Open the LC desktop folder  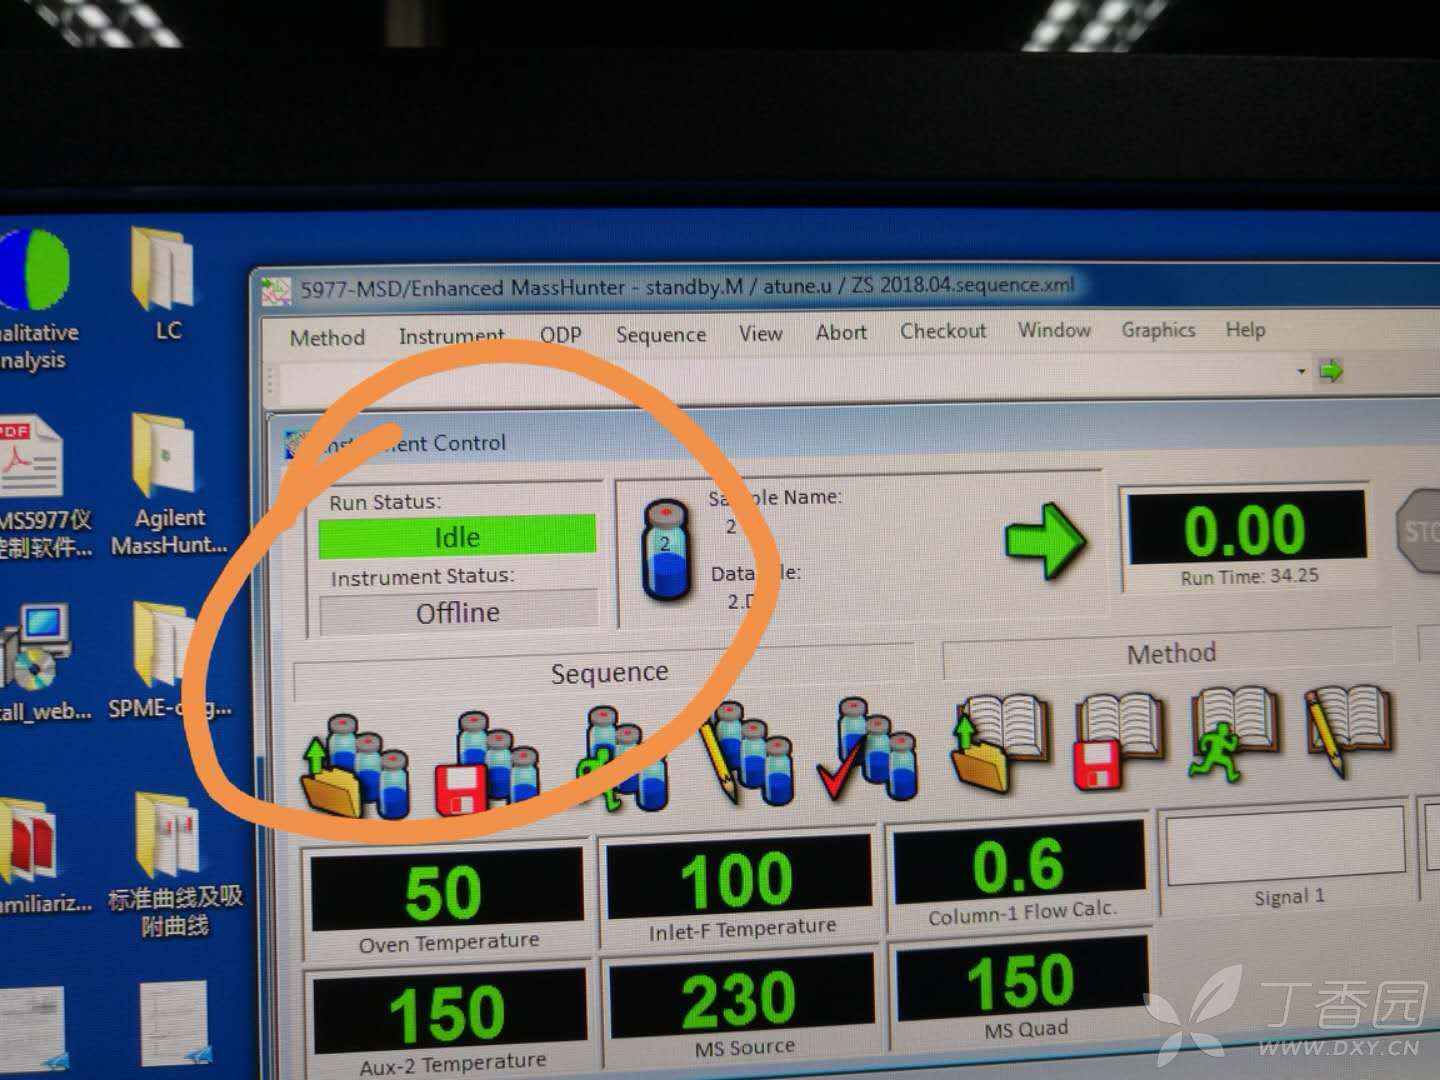coord(166,285)
